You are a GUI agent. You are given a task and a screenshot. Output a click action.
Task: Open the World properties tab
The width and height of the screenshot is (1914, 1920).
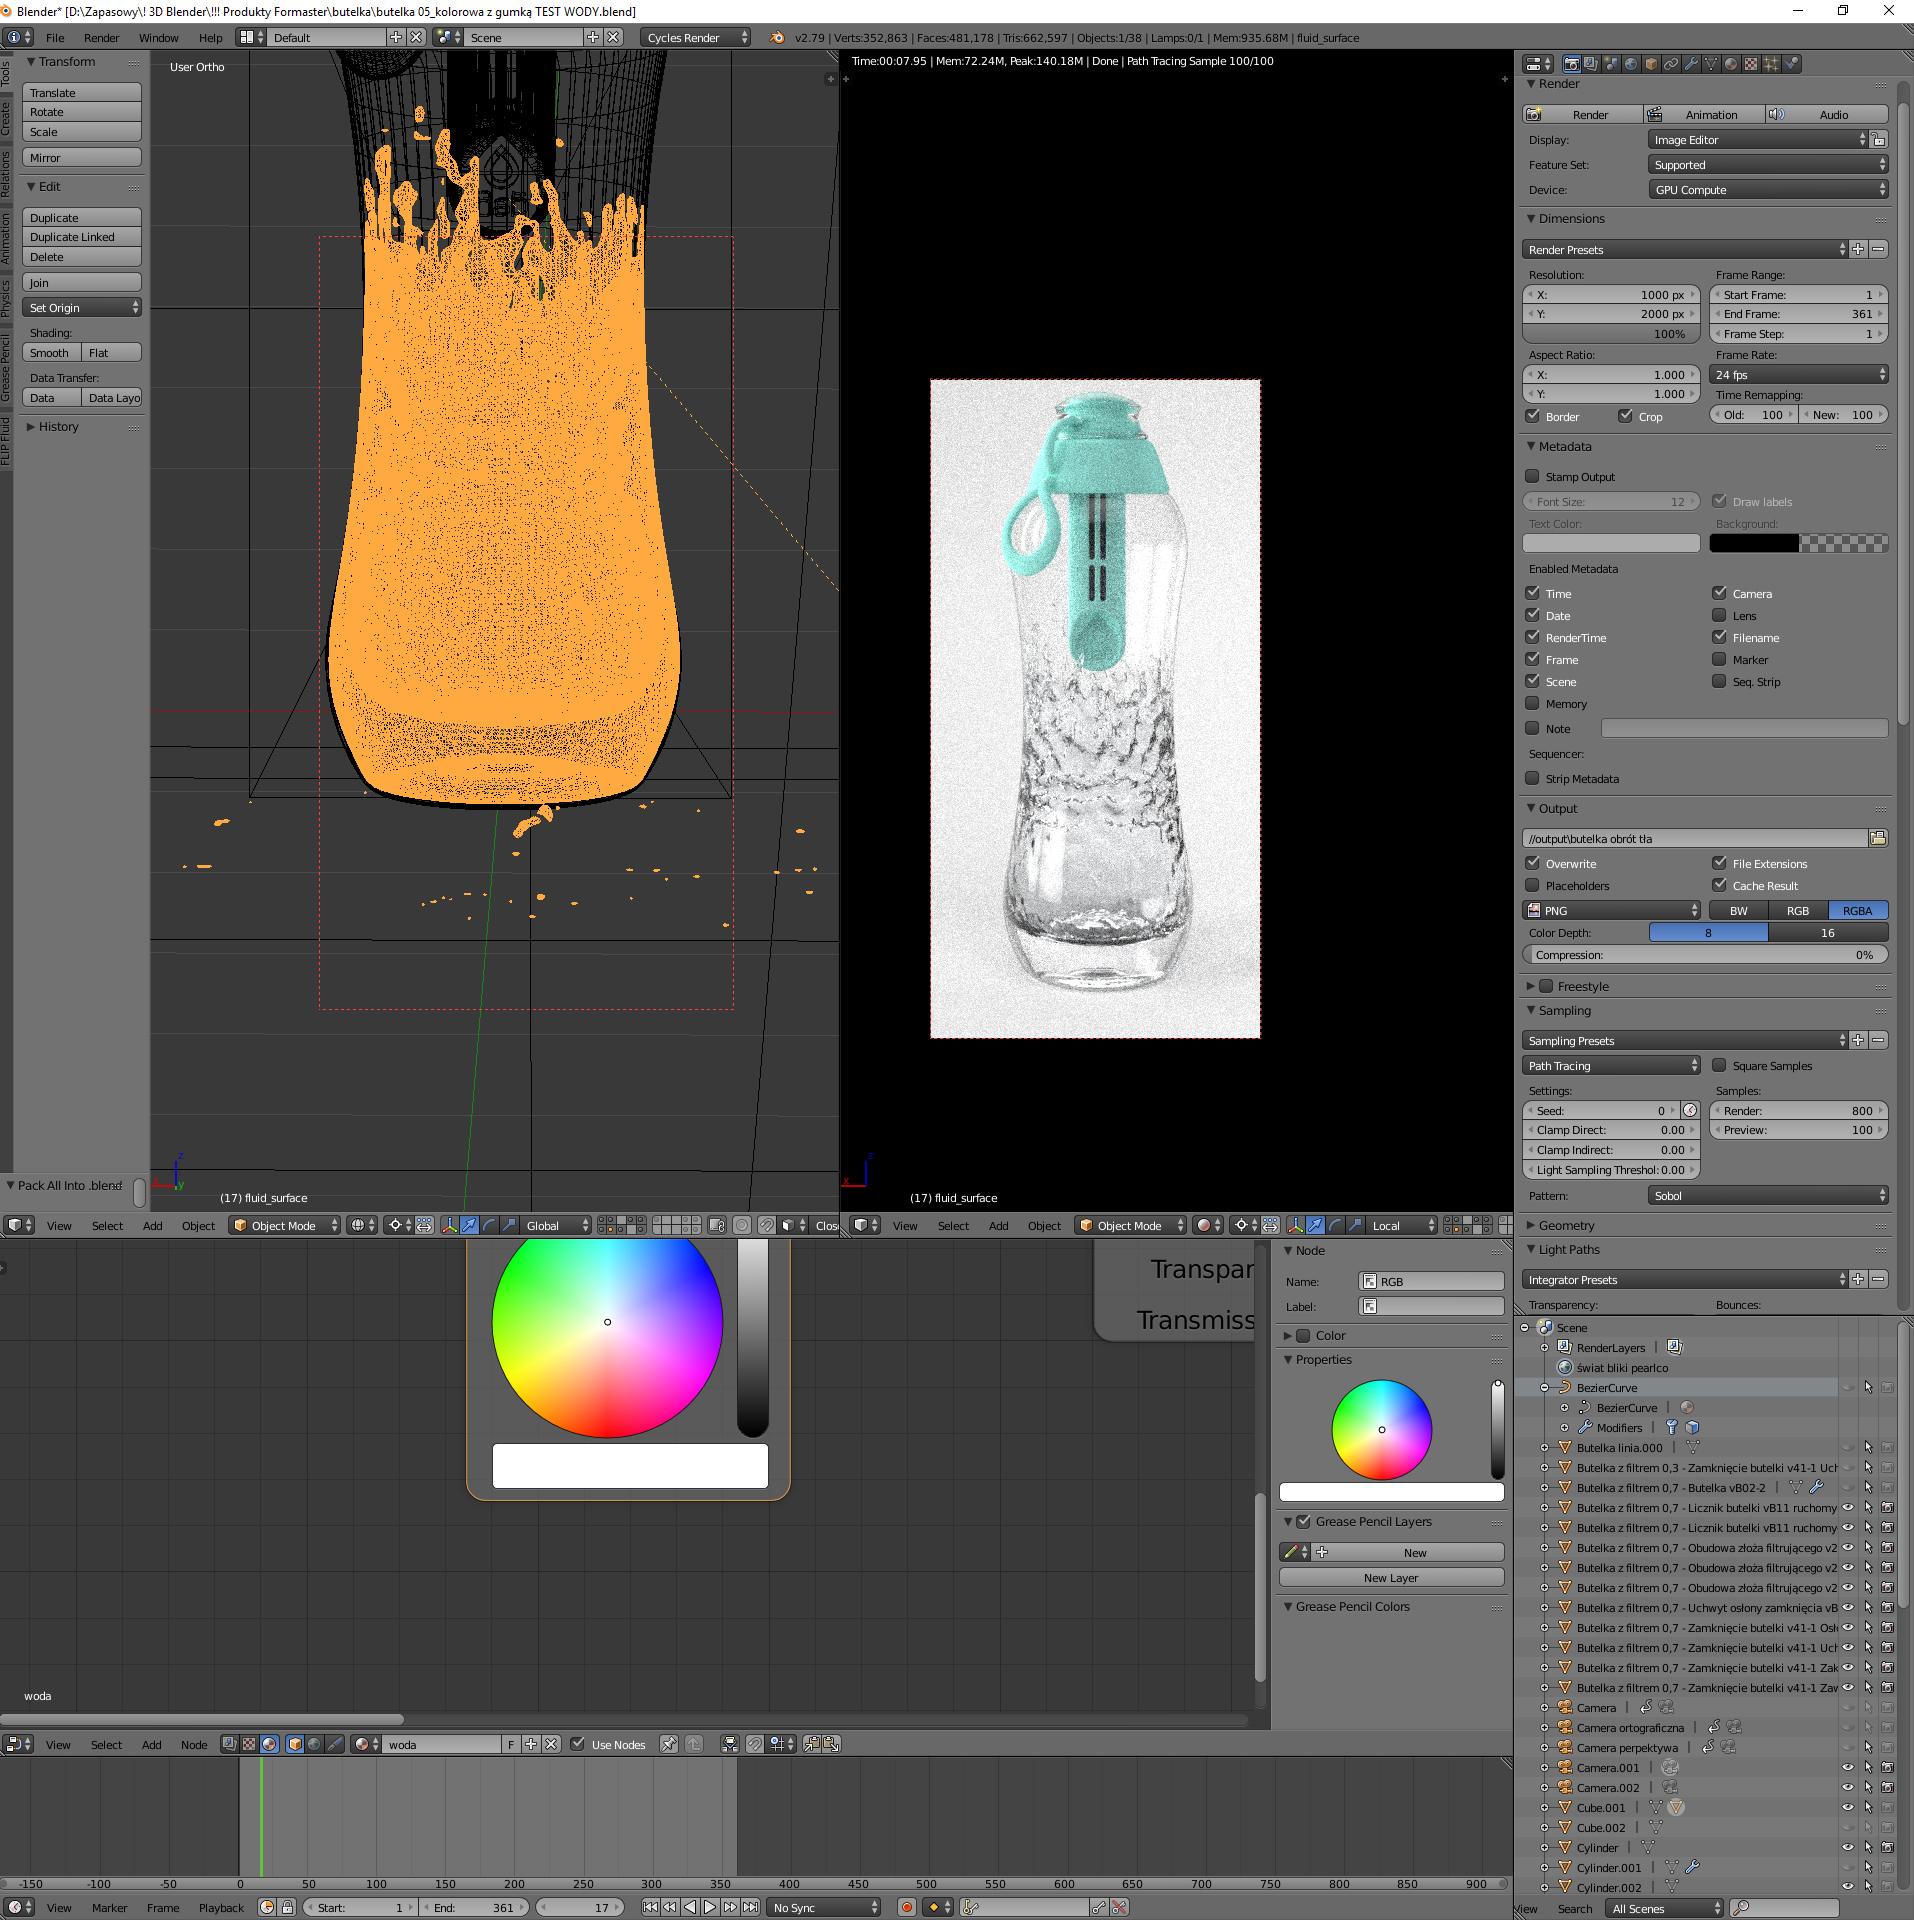[1632, 62]
